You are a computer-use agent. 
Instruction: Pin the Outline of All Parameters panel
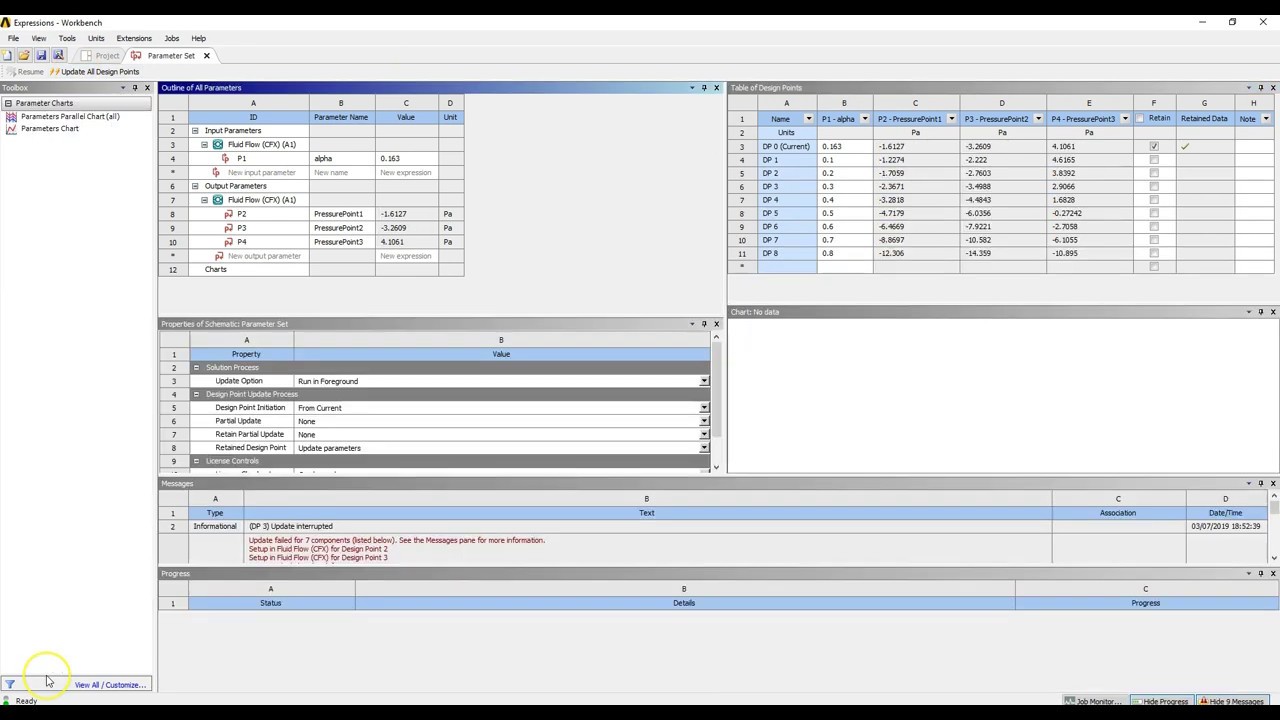704,88
